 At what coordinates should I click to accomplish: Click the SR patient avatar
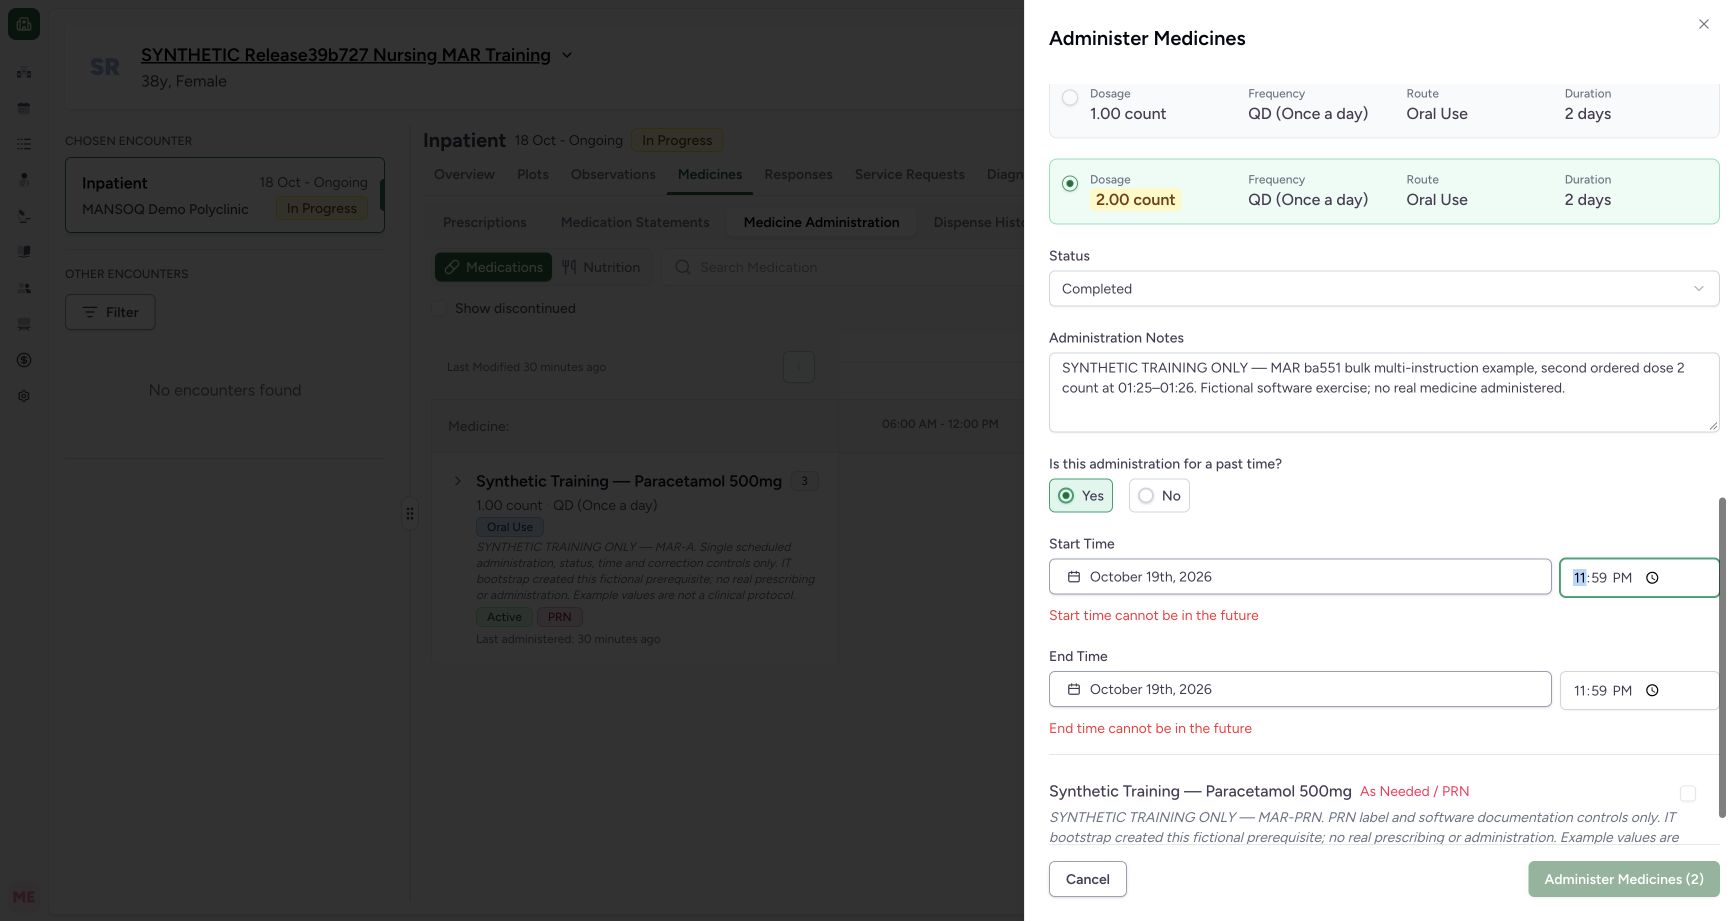click(x=105, y=67)
